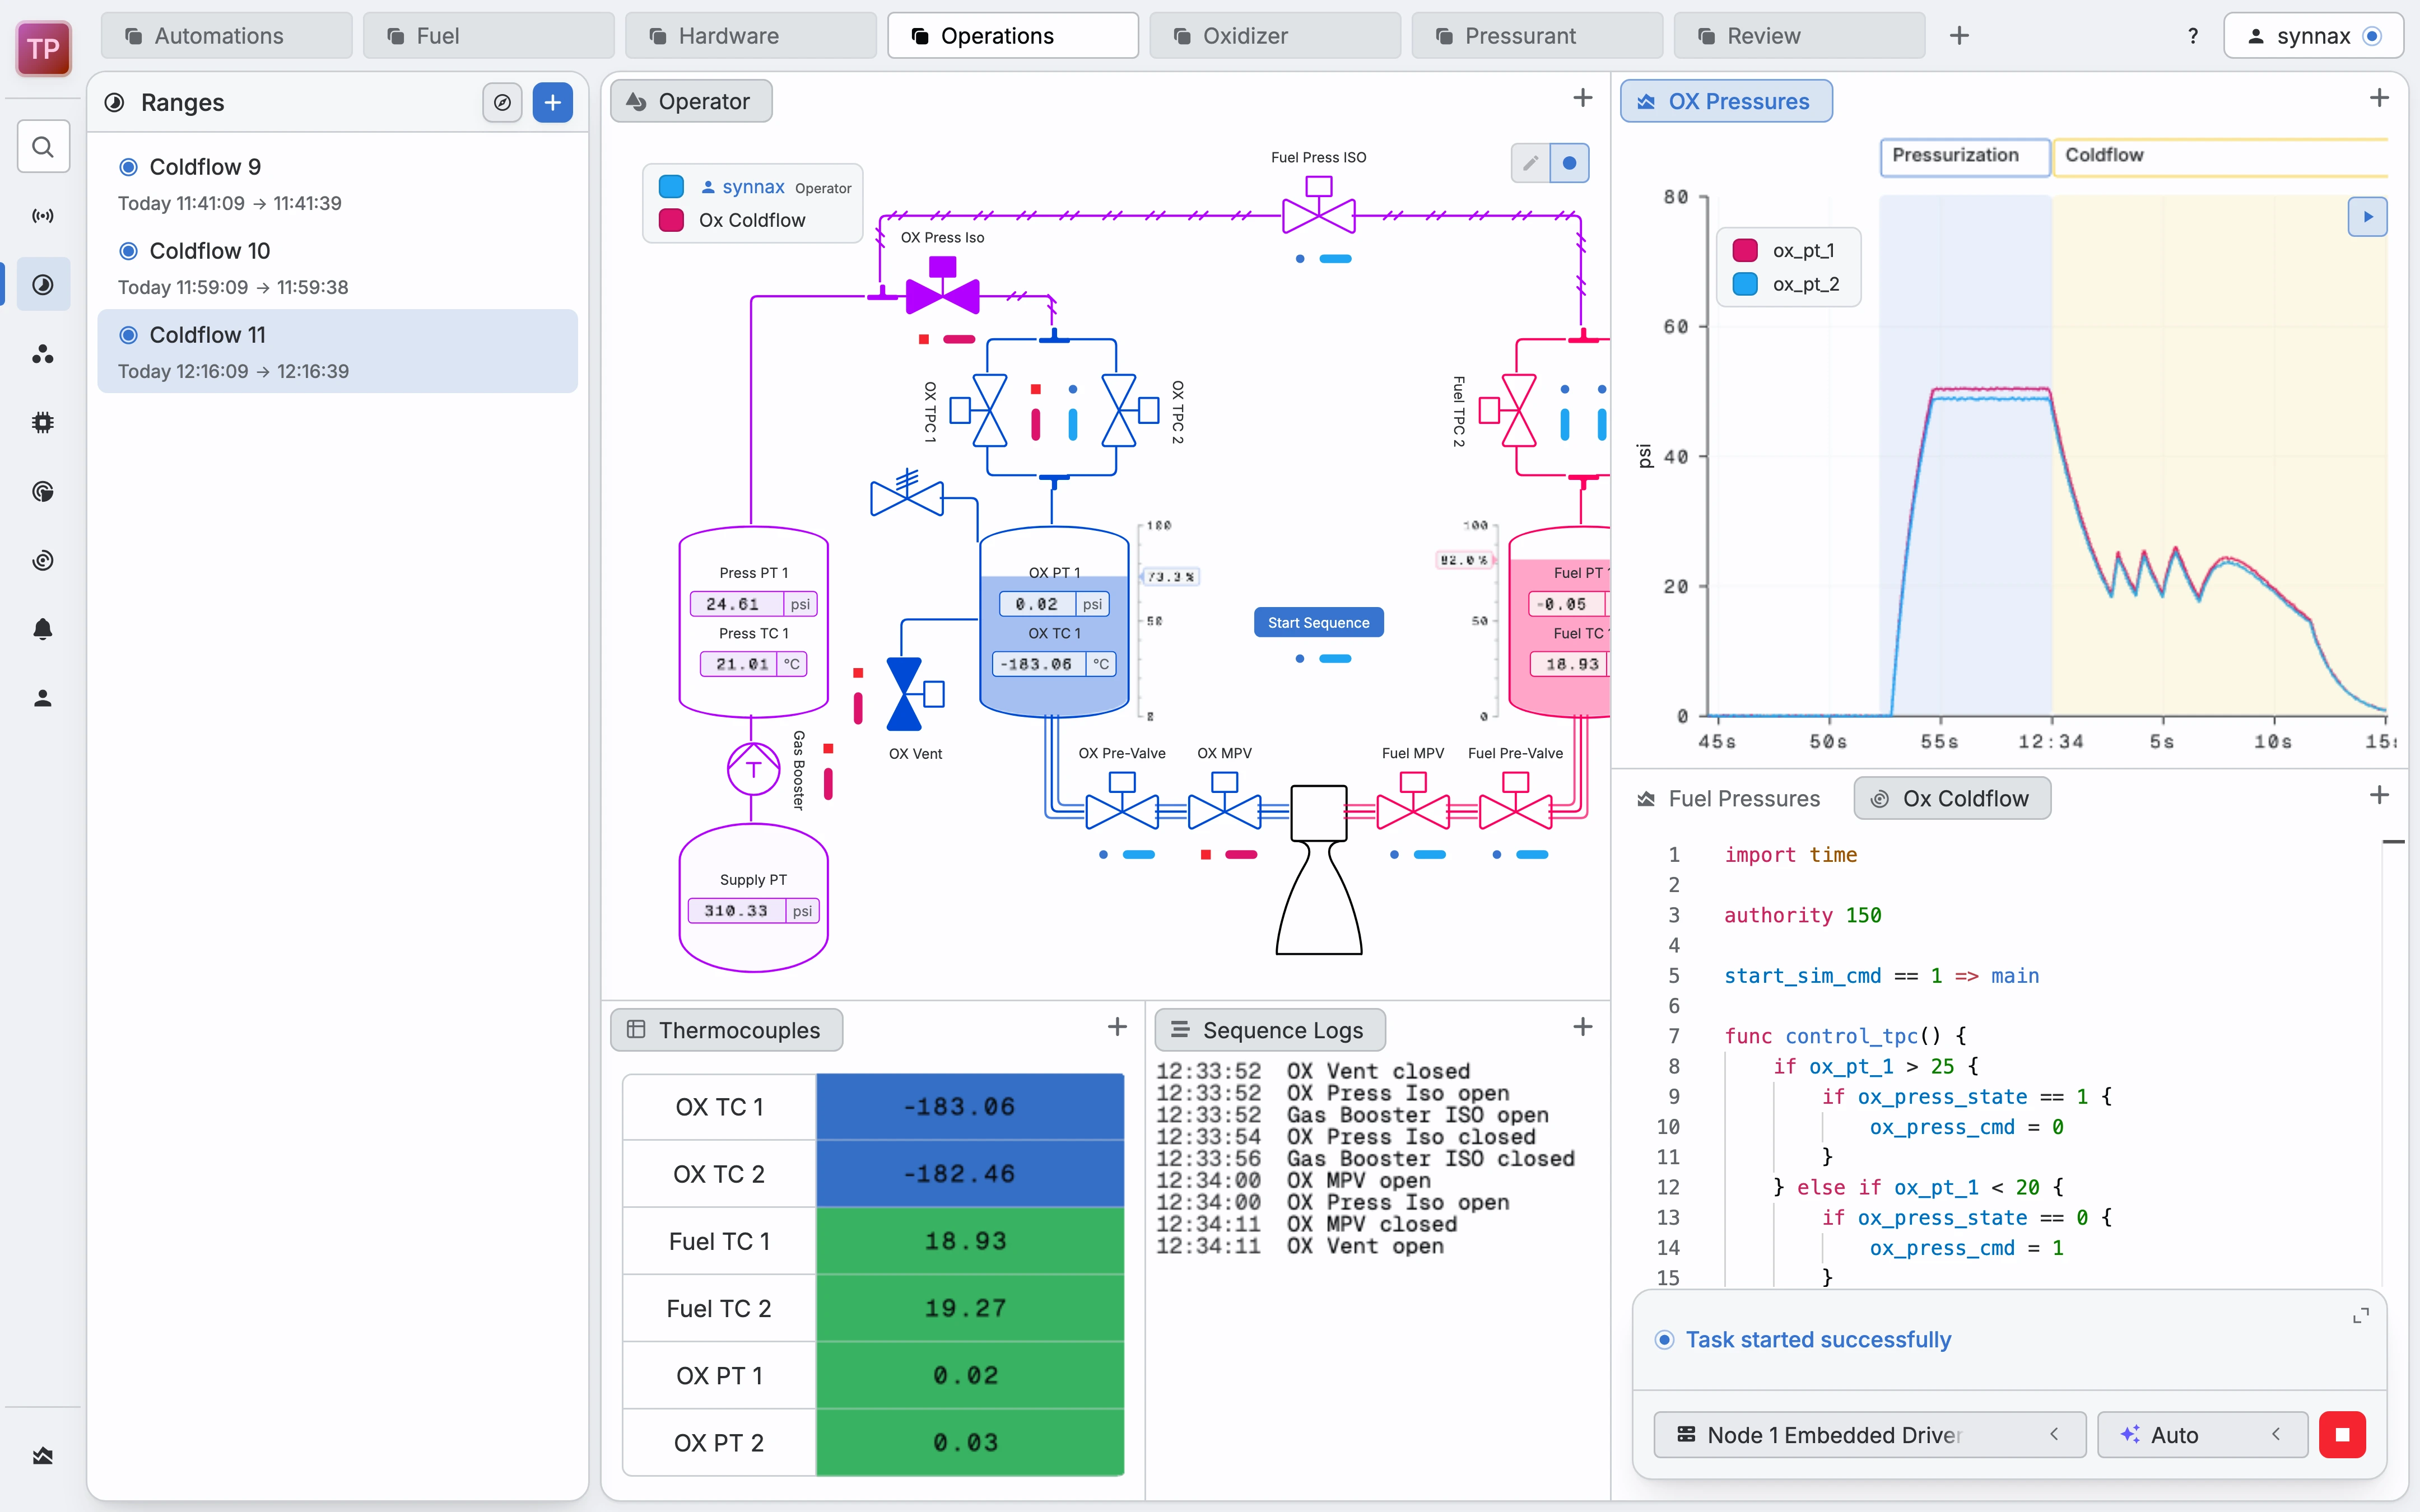Open the bell notifications icon in sidebar
The width and height of the screenshot is (2420, 1512).
[x=42, y=629]
